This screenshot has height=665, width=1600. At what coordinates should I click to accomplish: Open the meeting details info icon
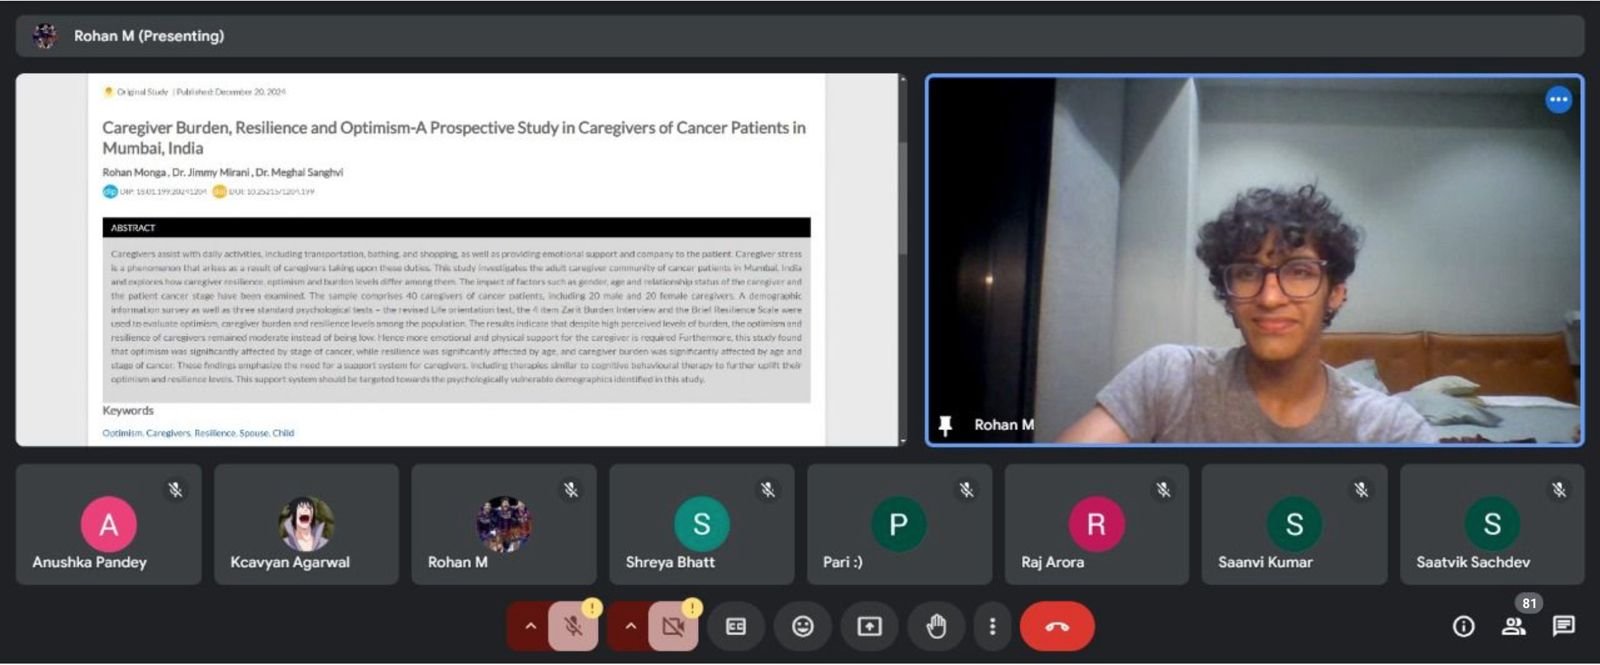click(x=1463, y=626)
